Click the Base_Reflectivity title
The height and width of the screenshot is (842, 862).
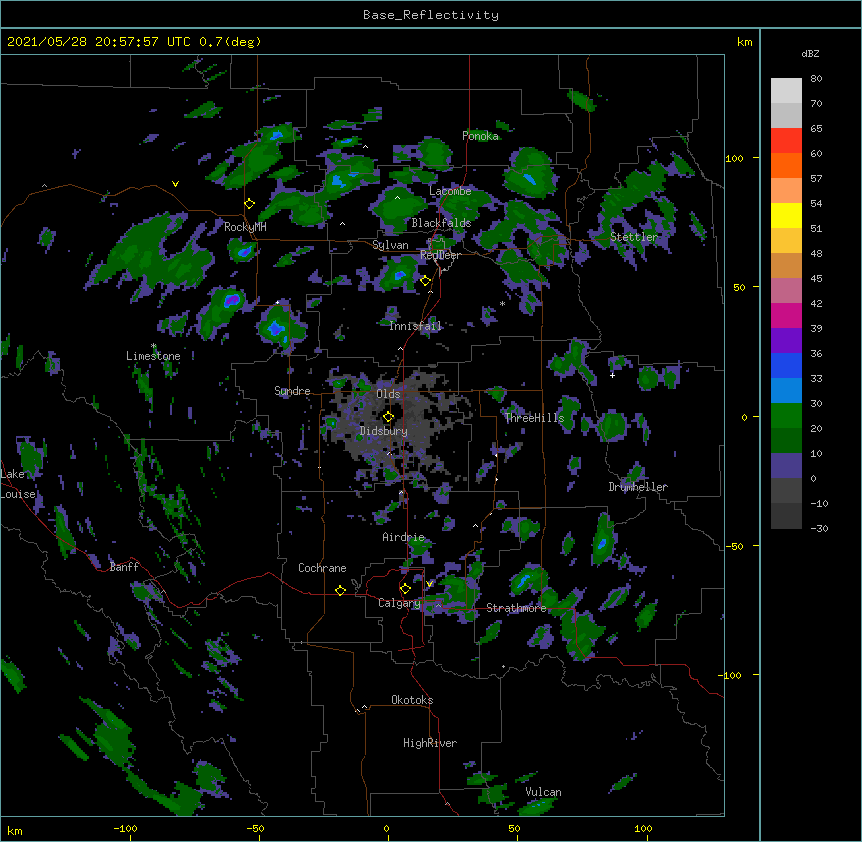click(431, 15)
